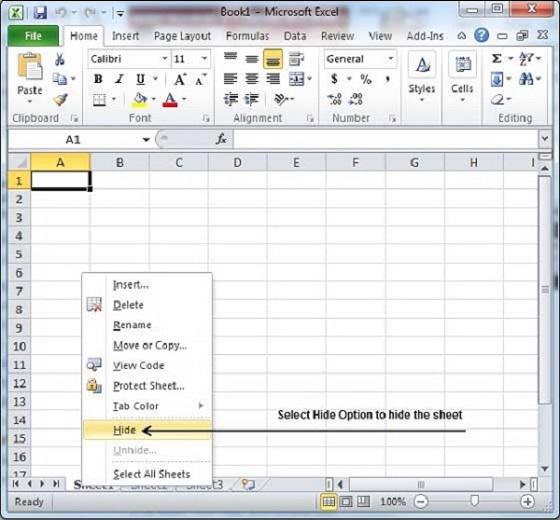The width and height of the screenshot is (560, 520).
Task: Click the Paste clipboard icon
Action: [30, 66]
